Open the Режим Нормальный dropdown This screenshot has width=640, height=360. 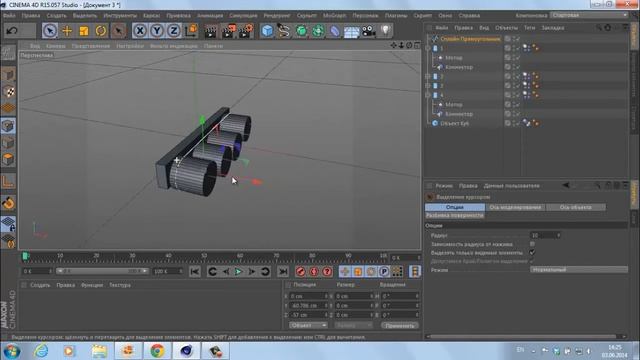[x=579, y=270]
